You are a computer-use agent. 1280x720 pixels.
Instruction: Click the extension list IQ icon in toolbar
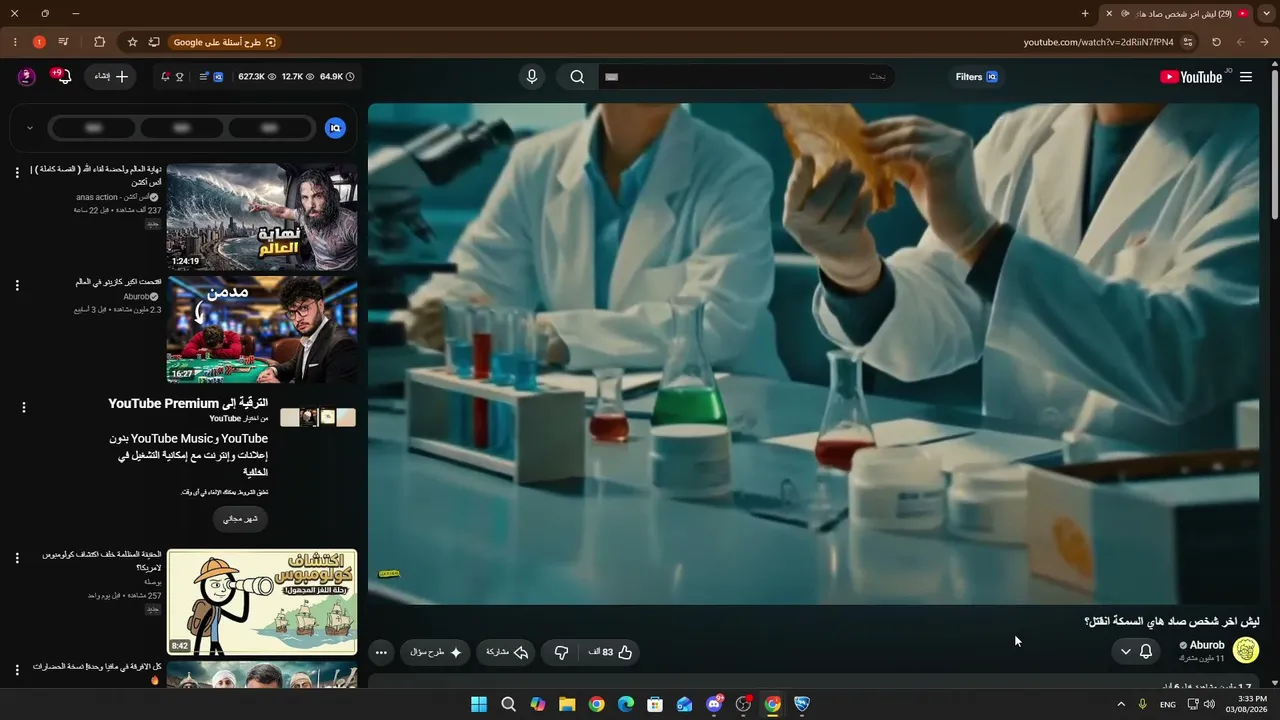pyautogui.click(x=211, y=77)
